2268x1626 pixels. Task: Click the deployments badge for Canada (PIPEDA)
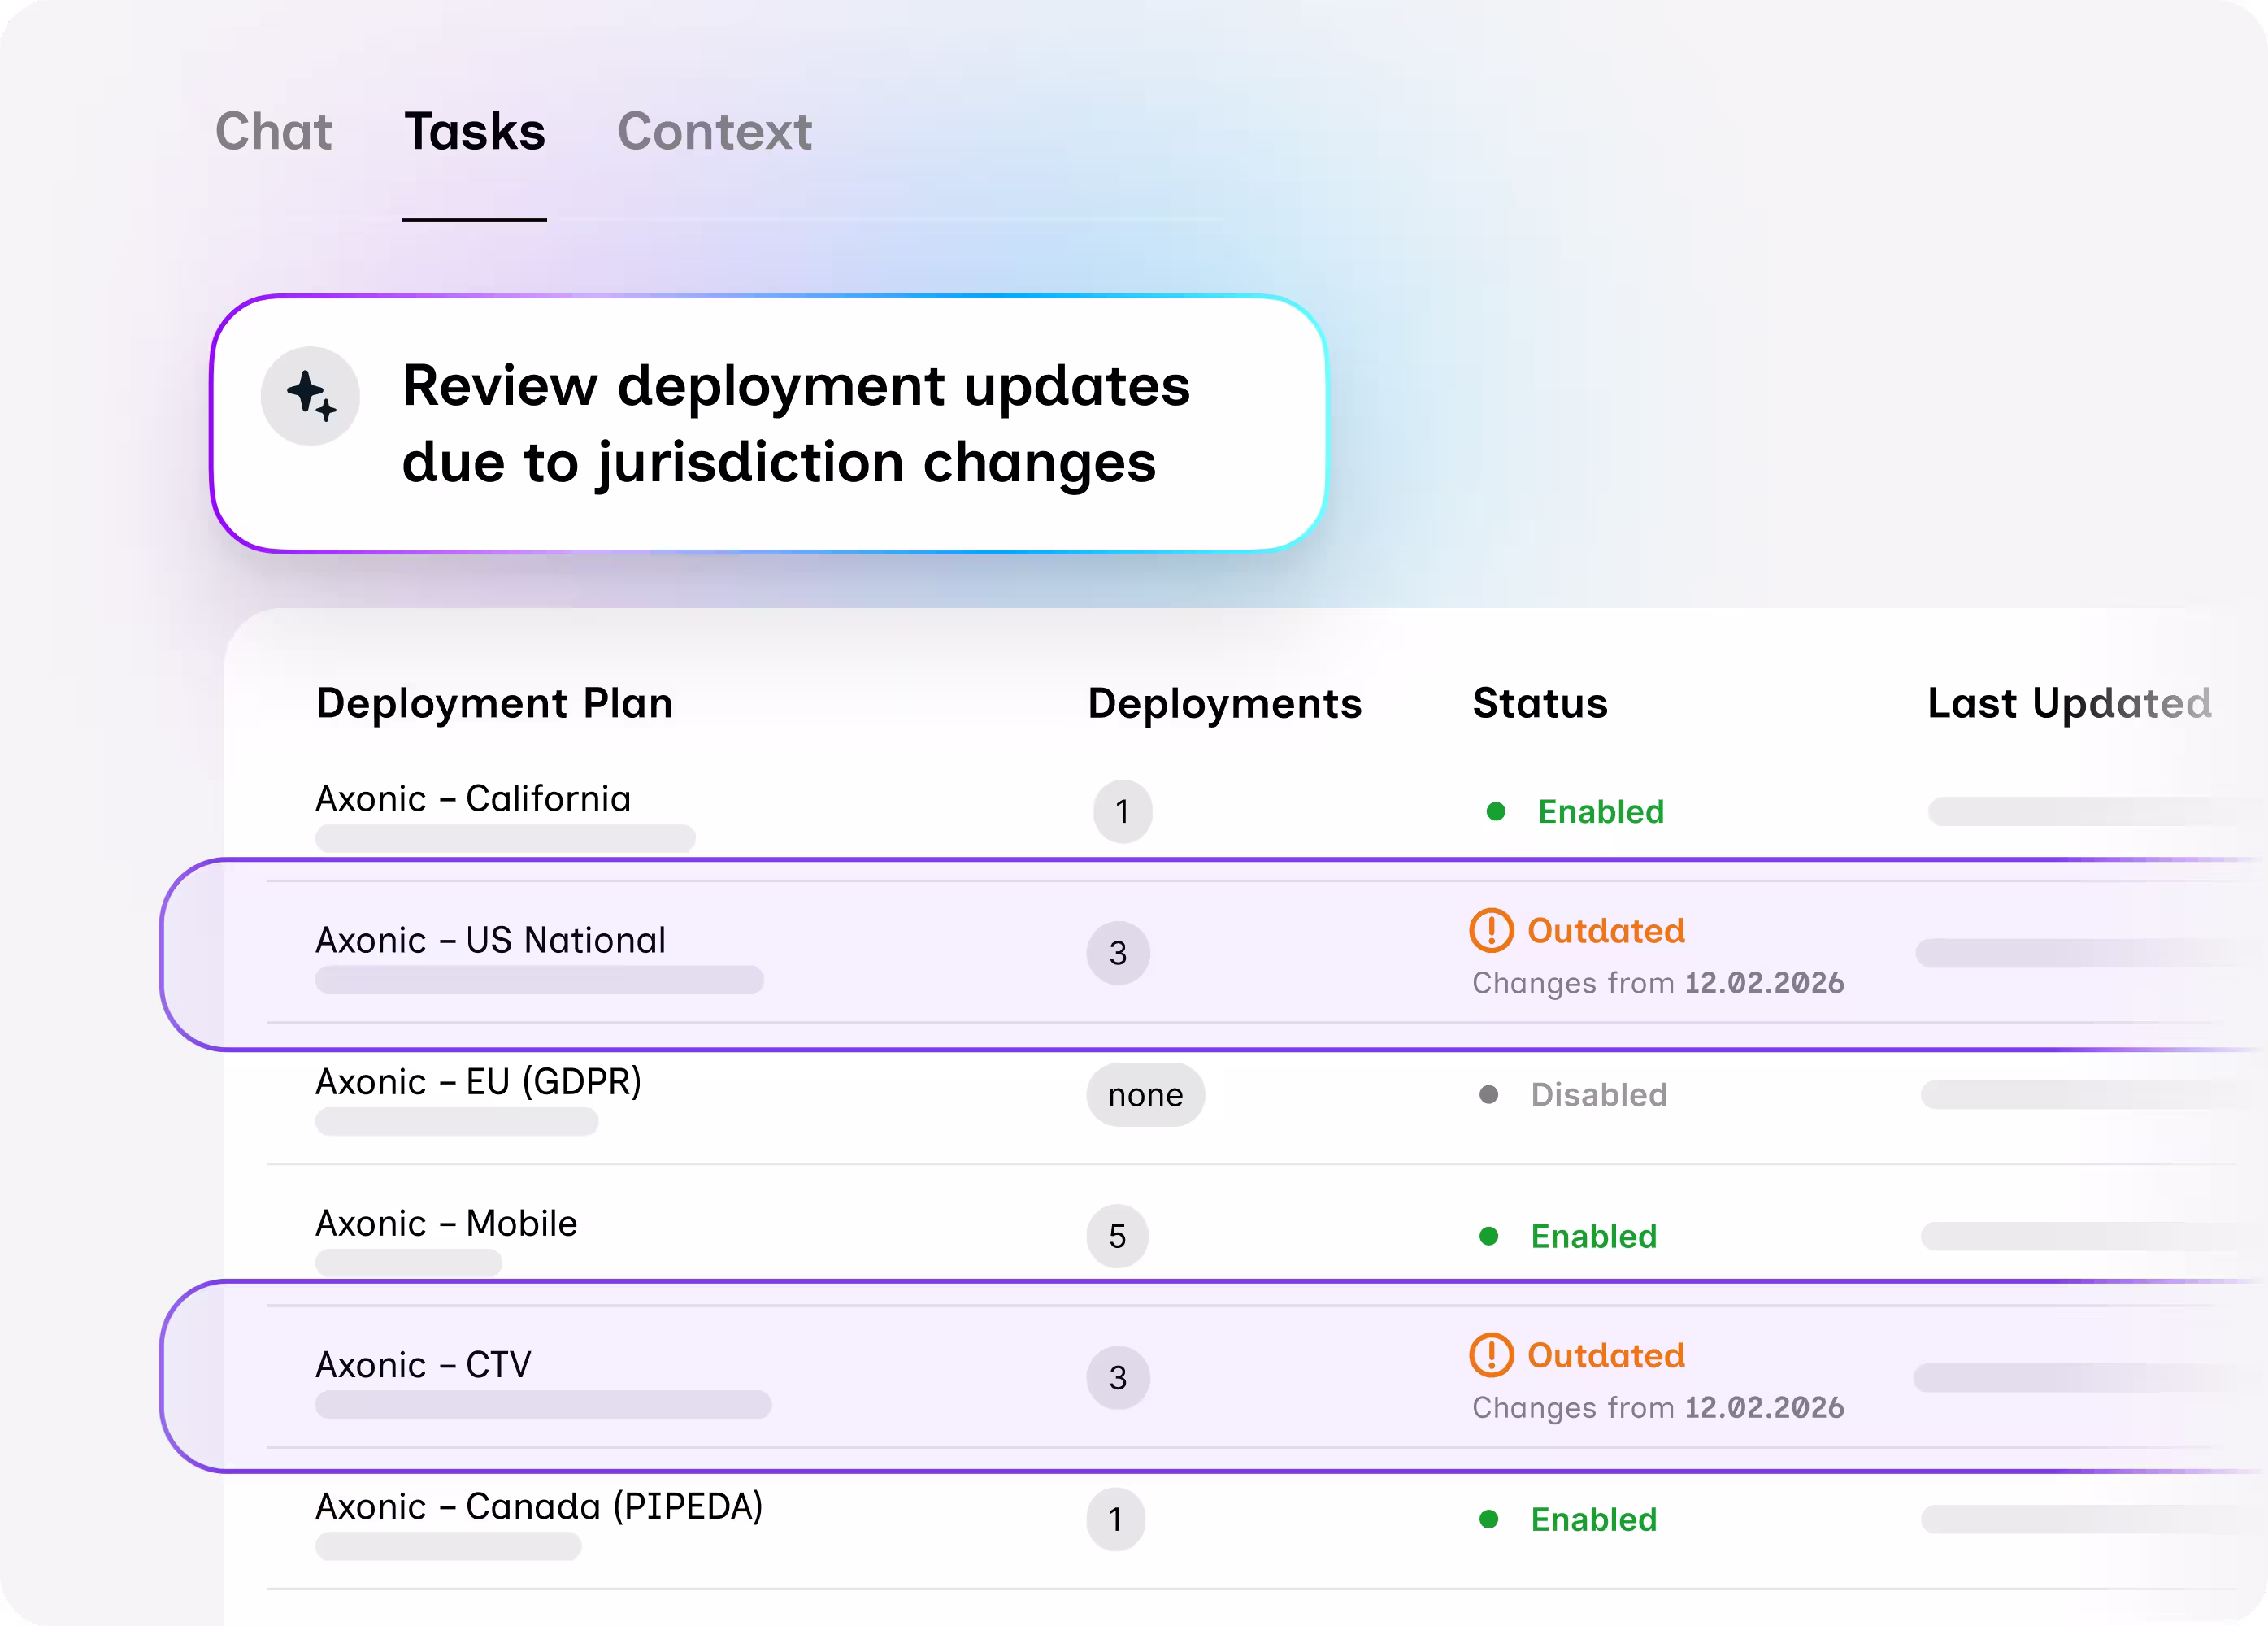[1115, 1520]
